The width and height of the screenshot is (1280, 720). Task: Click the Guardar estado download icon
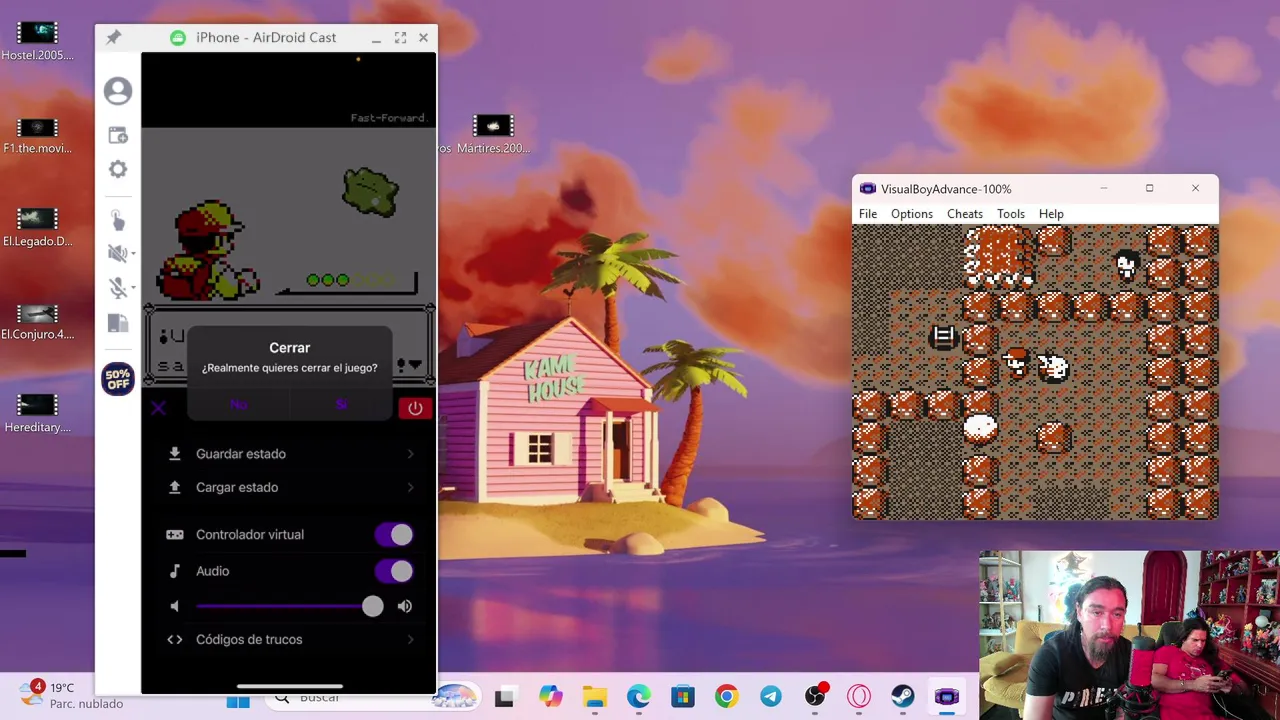pos(175,454)
